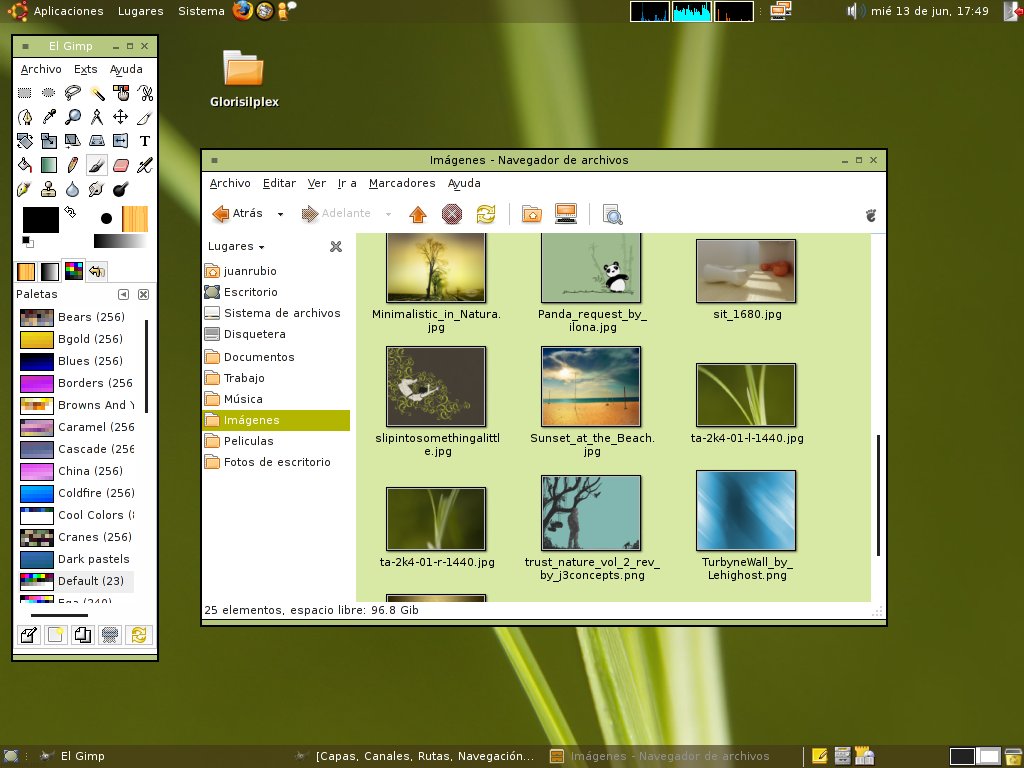Open Sistema de archivos in sidebar
This screenshot has width=1024, height=768.
273,313
